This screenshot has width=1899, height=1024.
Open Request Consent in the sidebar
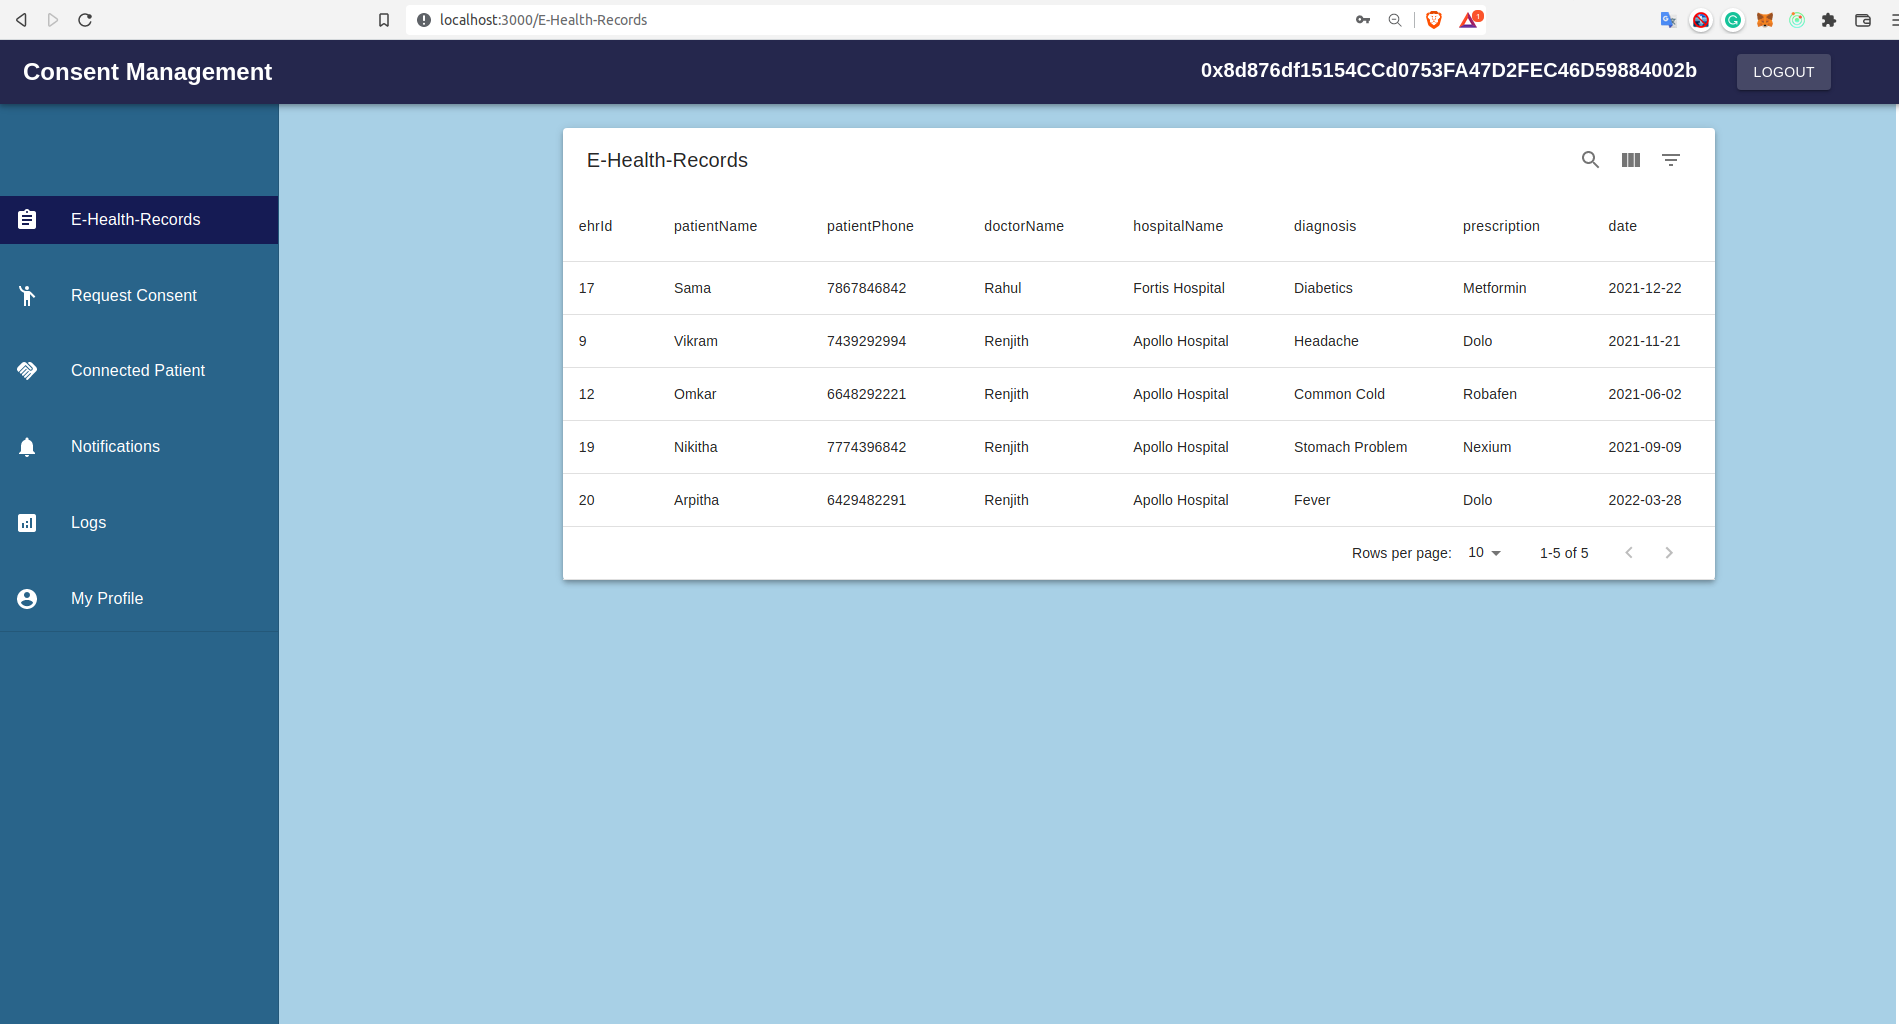(x=139, y=296)
